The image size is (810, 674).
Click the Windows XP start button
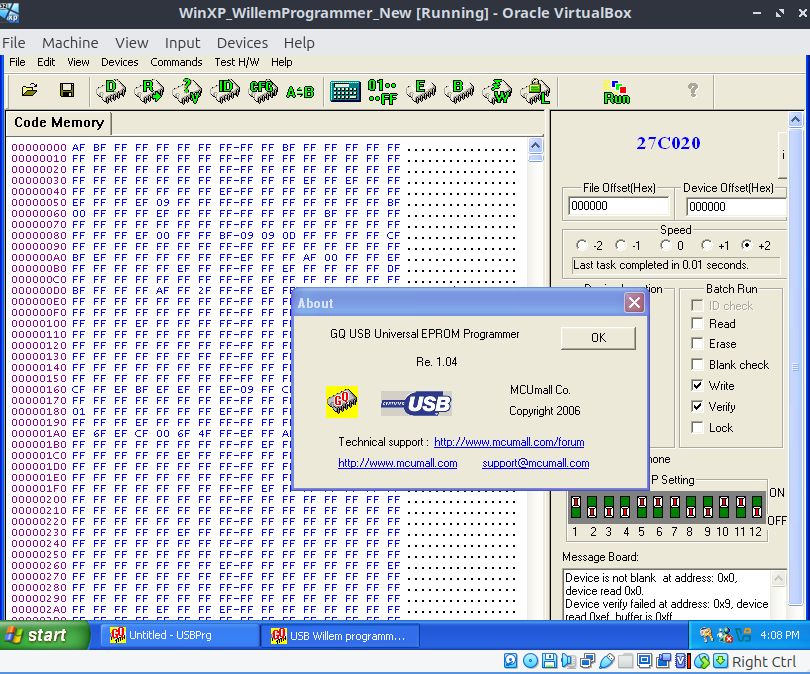[x=37, y=635]
